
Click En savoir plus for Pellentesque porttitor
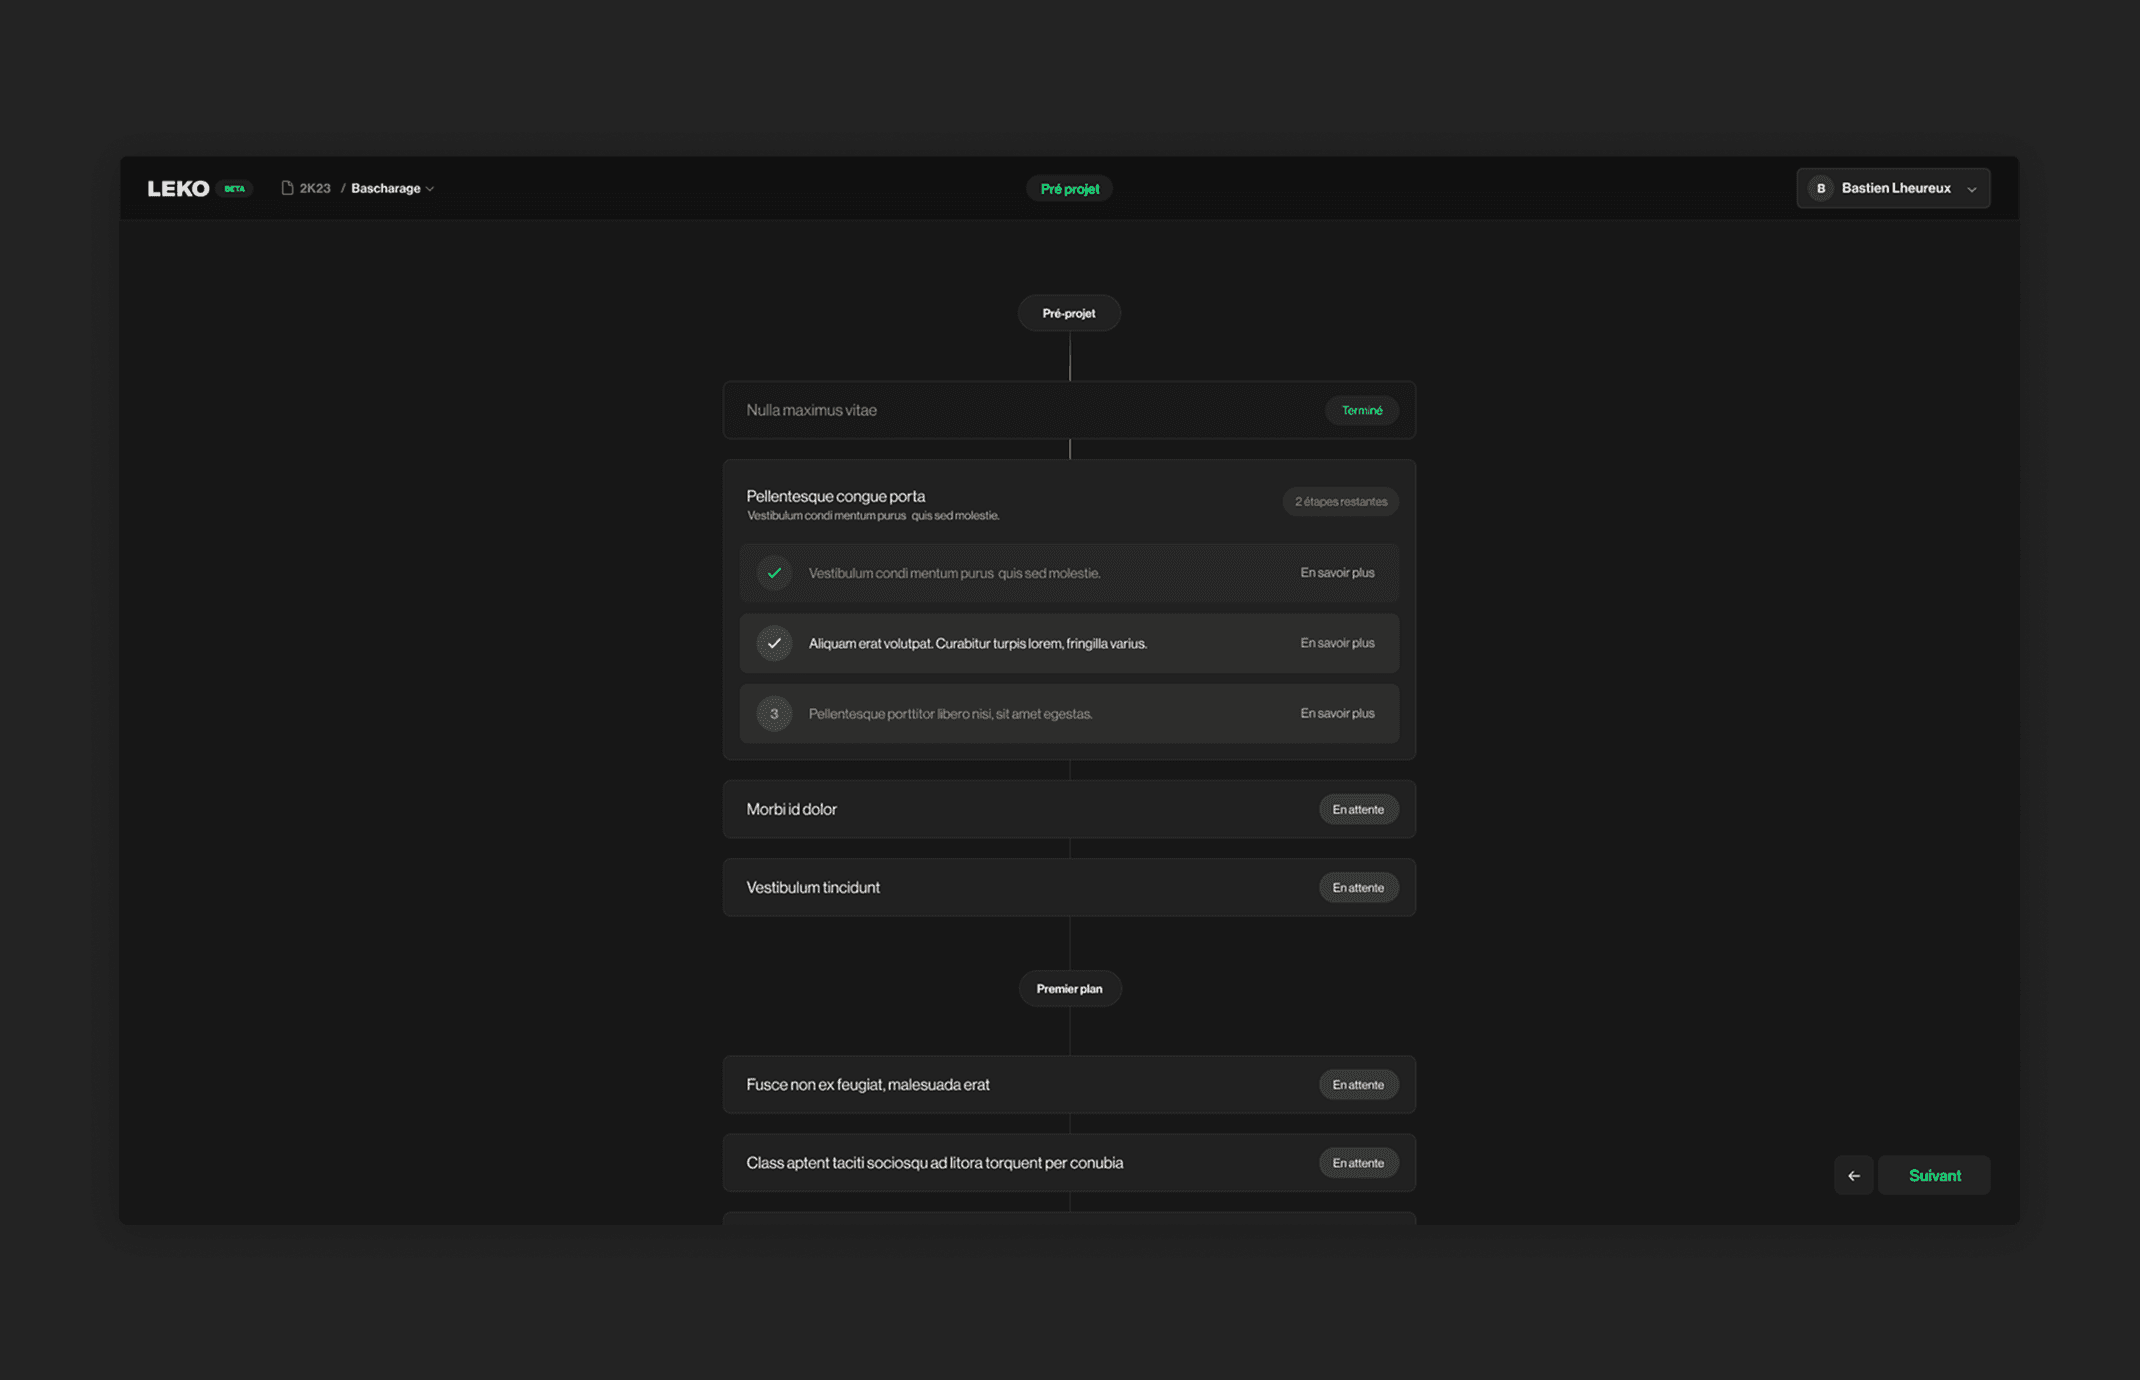click(1336, 714)
